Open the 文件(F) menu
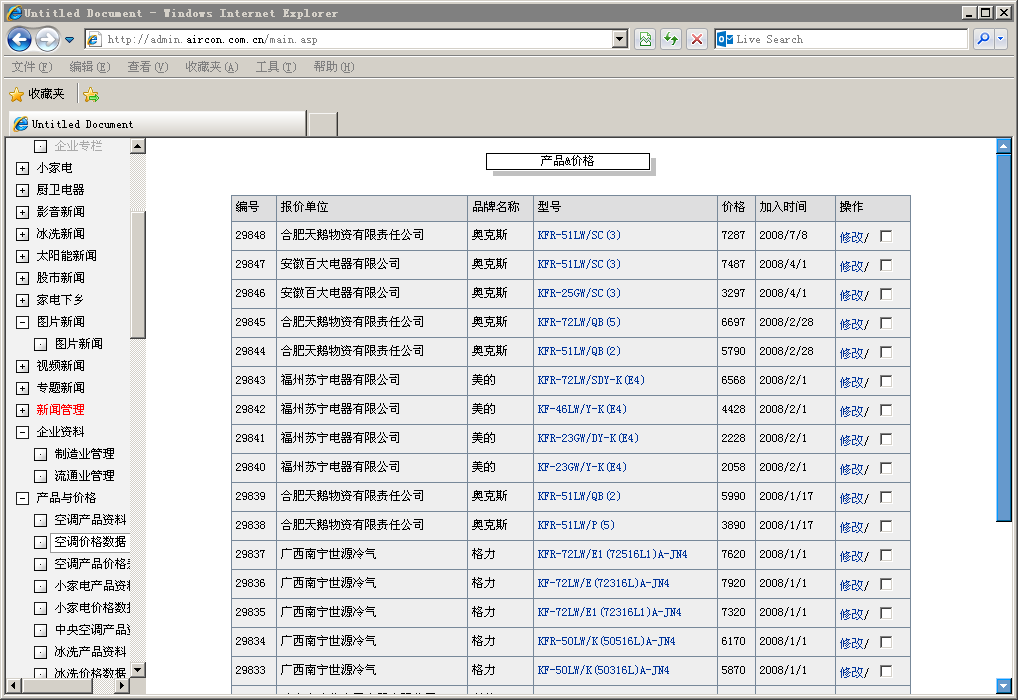 pyautogui.click(x=32, y=67)
